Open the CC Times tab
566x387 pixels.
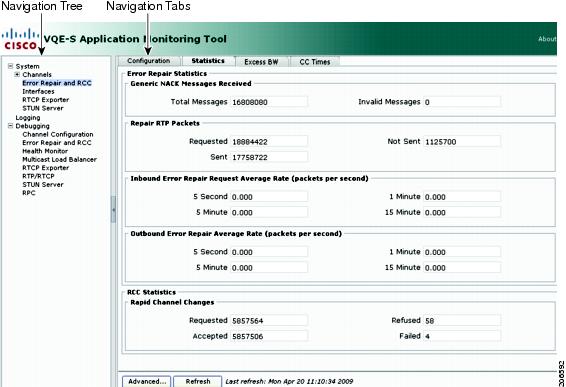[x=315, y=62]
